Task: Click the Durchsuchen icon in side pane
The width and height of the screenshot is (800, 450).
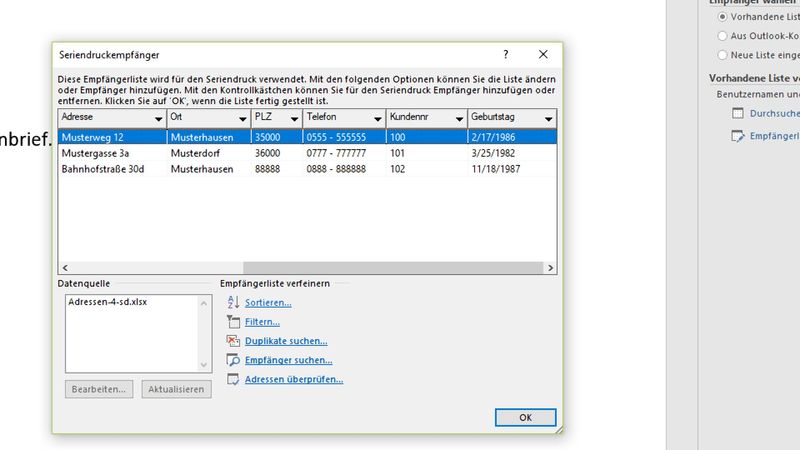Action: pyautogui.click(x=738, y=113)
